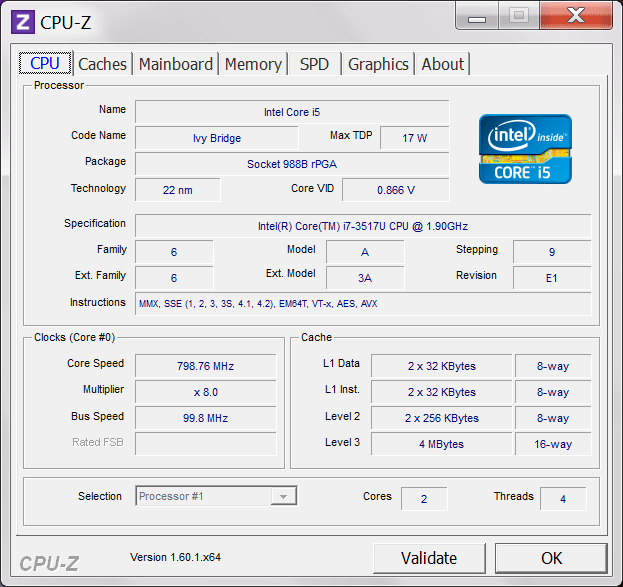Click the Level 2 associativity 8-way
The height and width of the screenshot is (587, 623).
pyautogui.click(x=553, y=418)
